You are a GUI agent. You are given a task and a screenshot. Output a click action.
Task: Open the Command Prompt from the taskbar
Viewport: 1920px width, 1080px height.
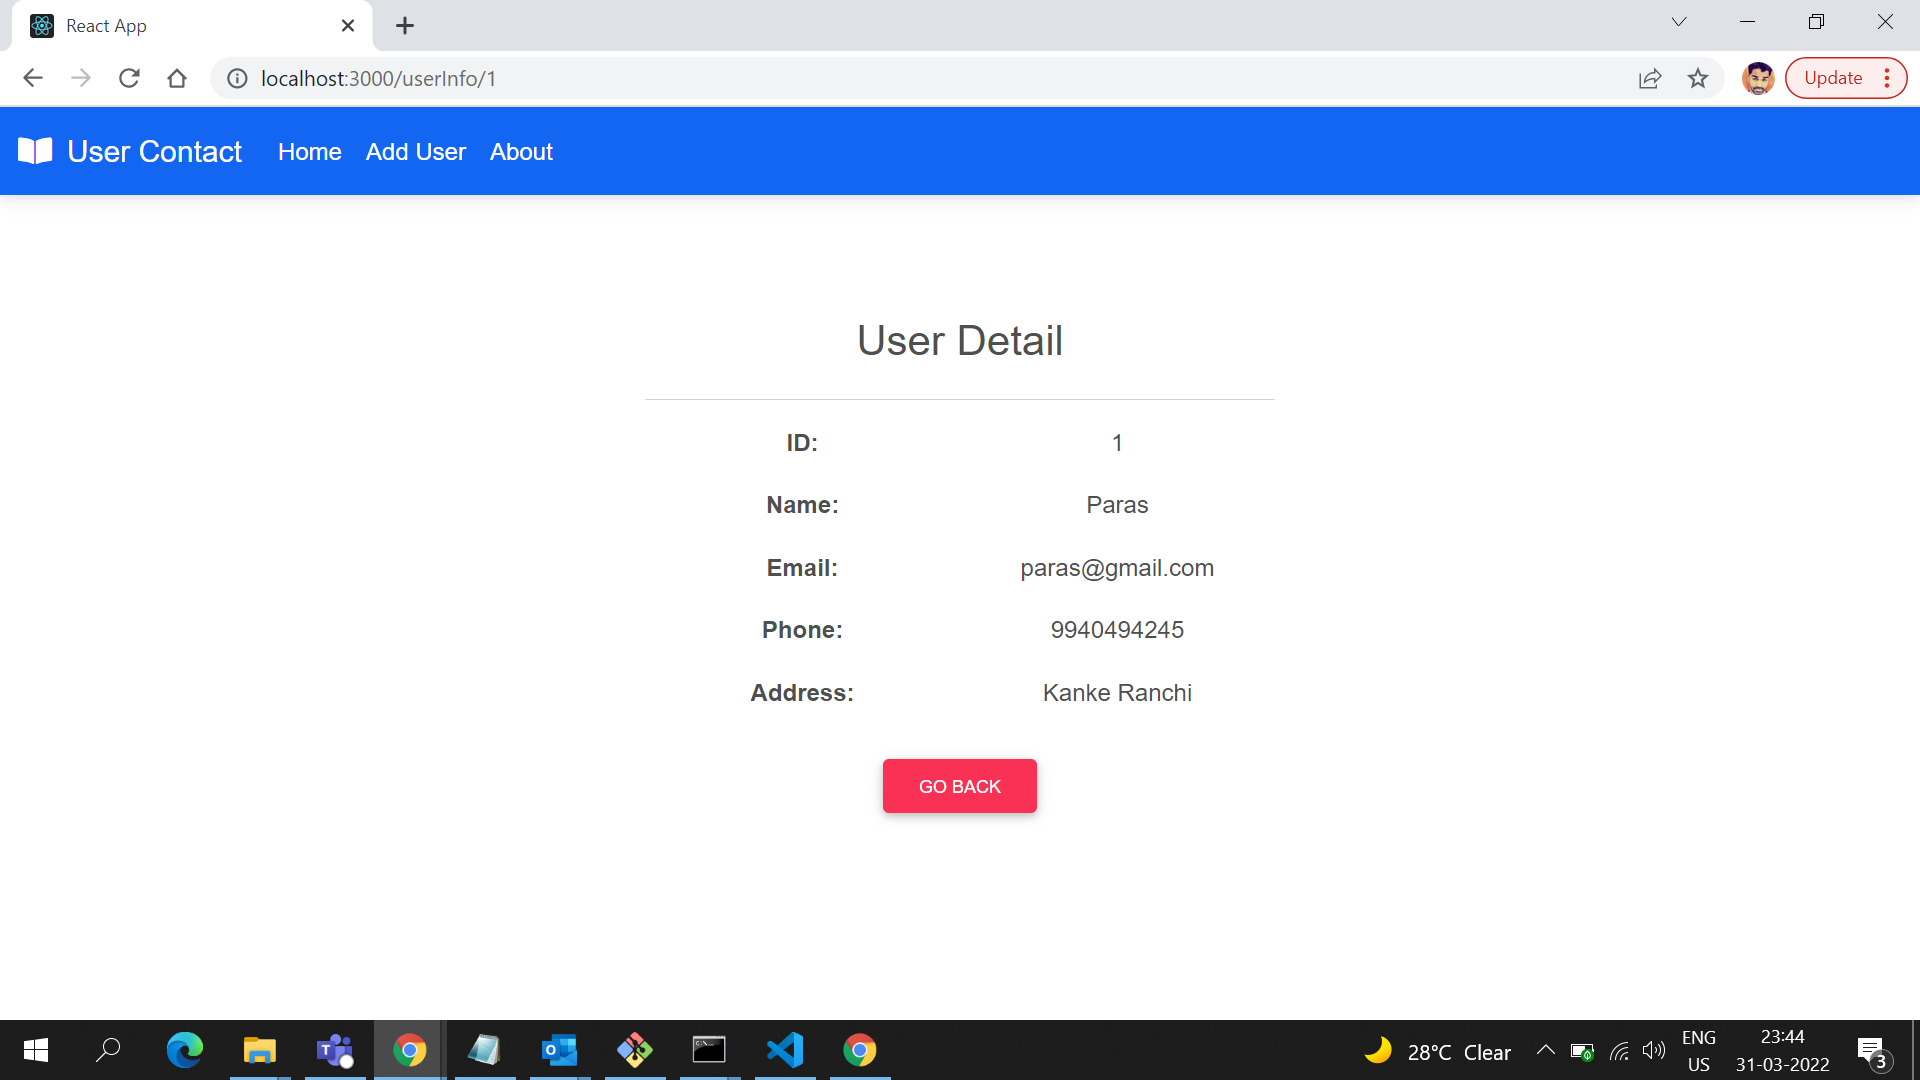710,1050
